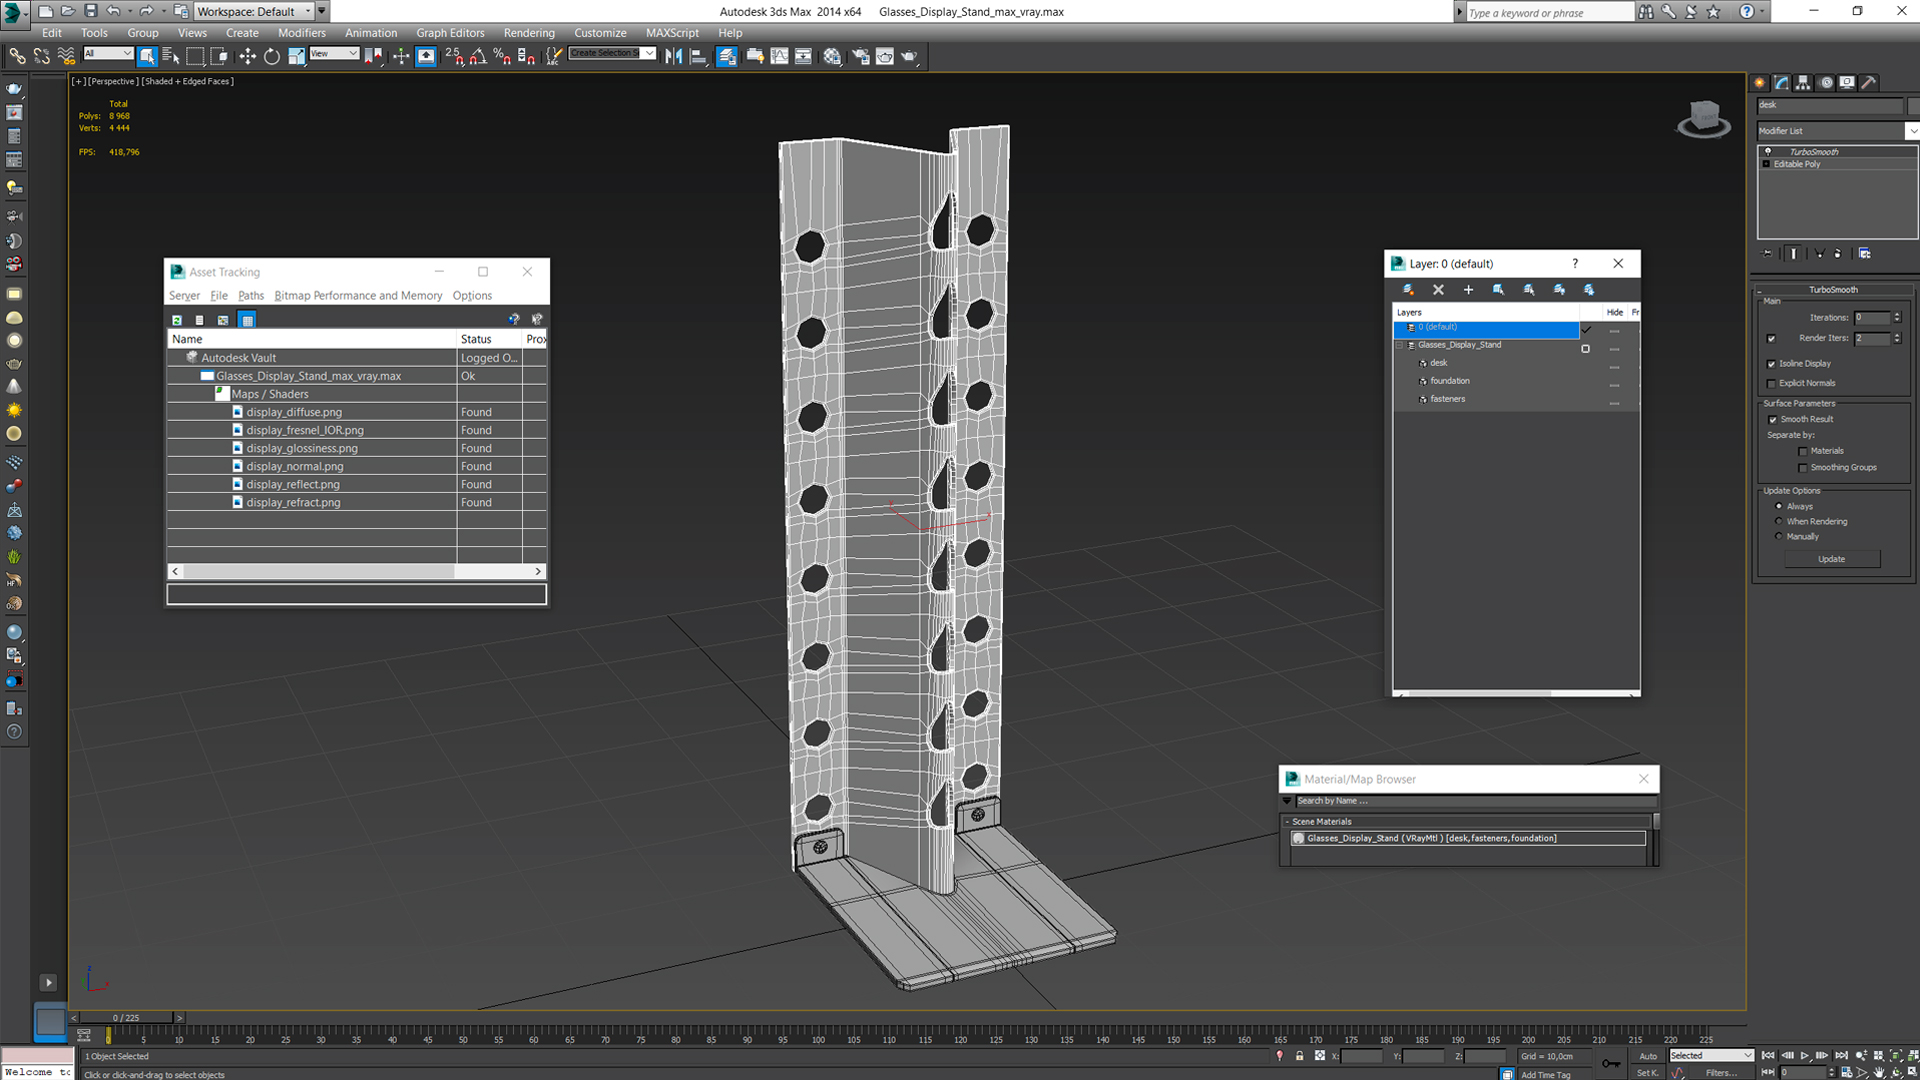Image resolution: width=1920 pixels, height=1080 pixels.
Task: Open Select by Name dialog
Action: (x=171, y=57)
